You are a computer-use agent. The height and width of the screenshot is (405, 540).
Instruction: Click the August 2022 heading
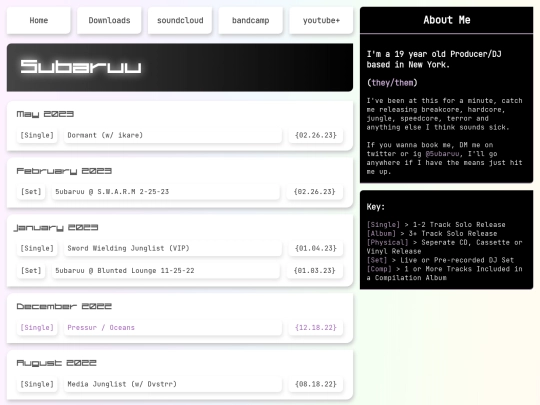(56, 363)
